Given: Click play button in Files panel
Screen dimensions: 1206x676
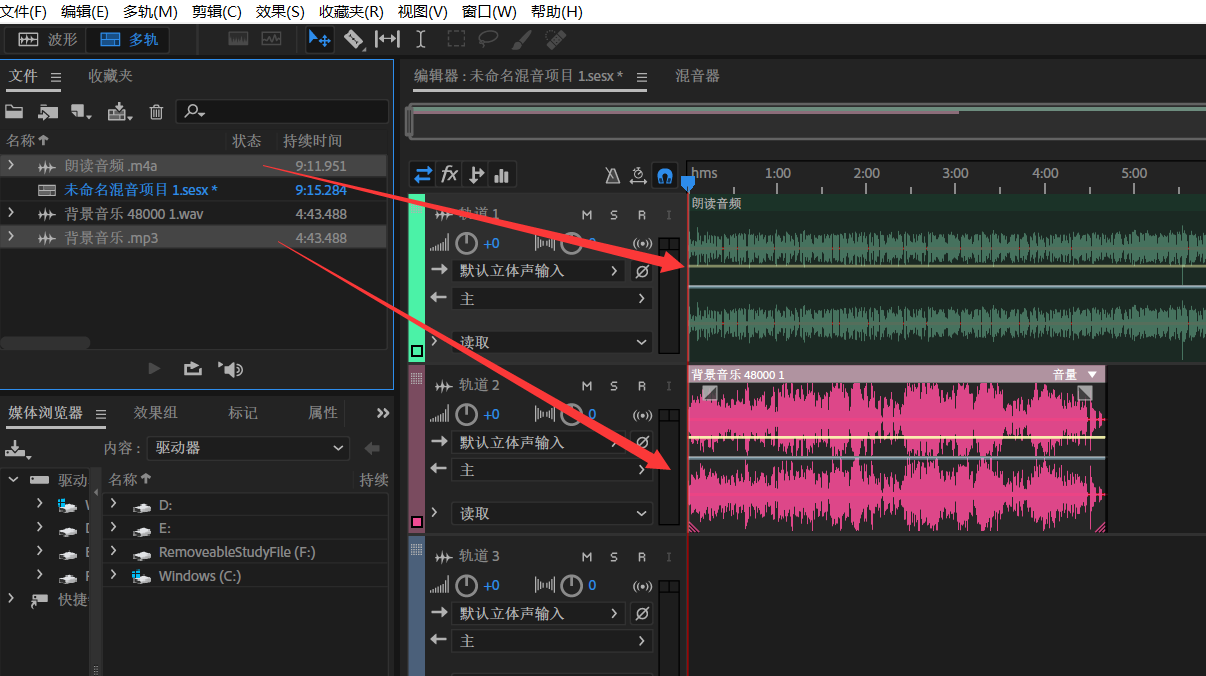Looking at the screenshot, I should pos(154,369).
